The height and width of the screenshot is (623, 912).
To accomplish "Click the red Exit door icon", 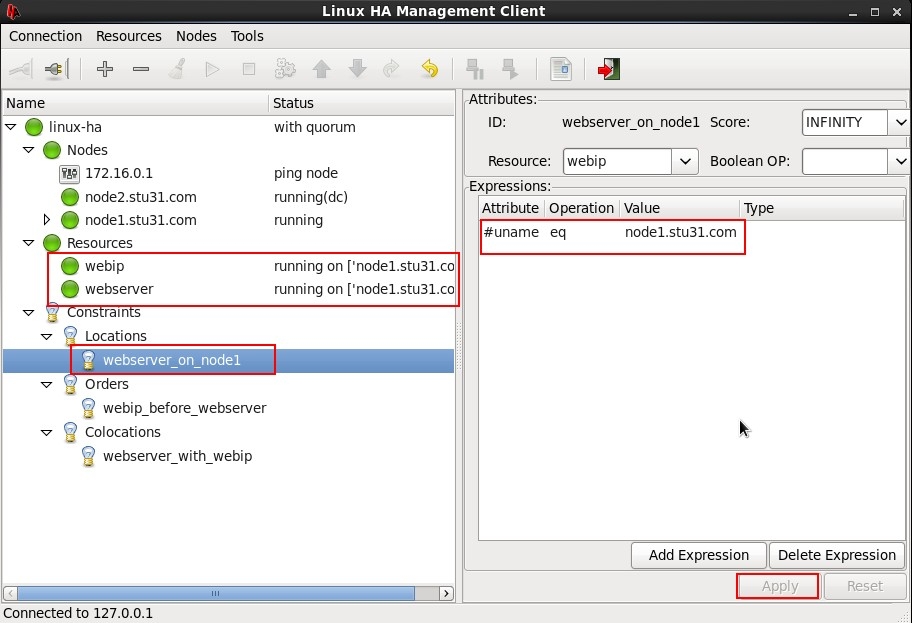I will tap(608, 69).
